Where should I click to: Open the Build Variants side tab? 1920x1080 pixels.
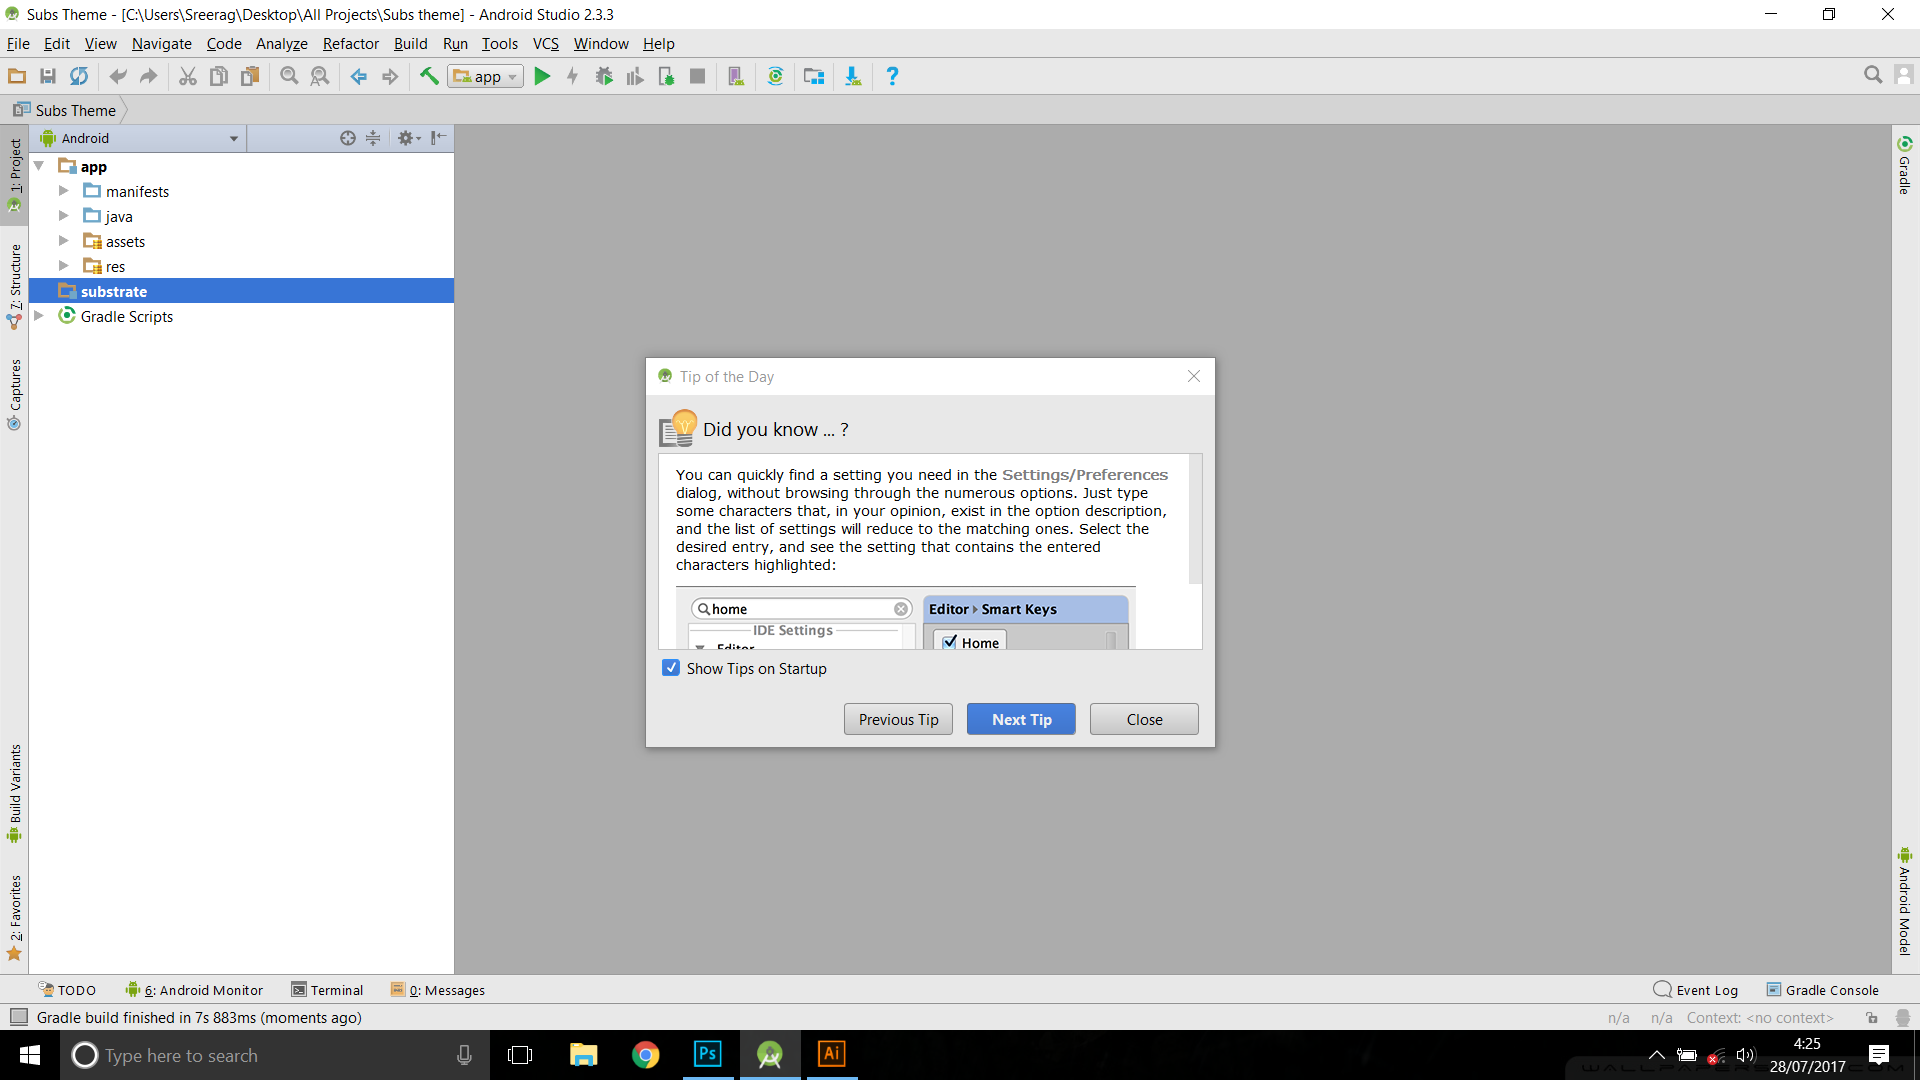[x=15, y=793]
